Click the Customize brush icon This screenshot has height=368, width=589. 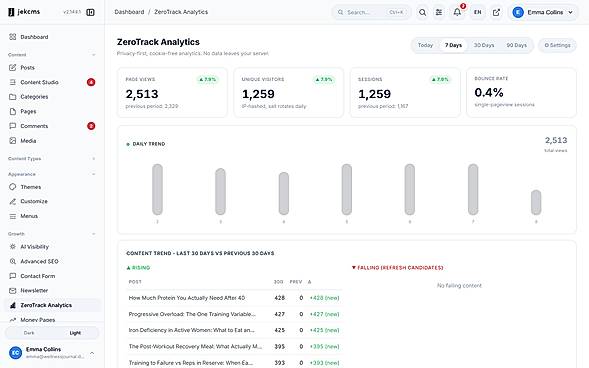13,201
